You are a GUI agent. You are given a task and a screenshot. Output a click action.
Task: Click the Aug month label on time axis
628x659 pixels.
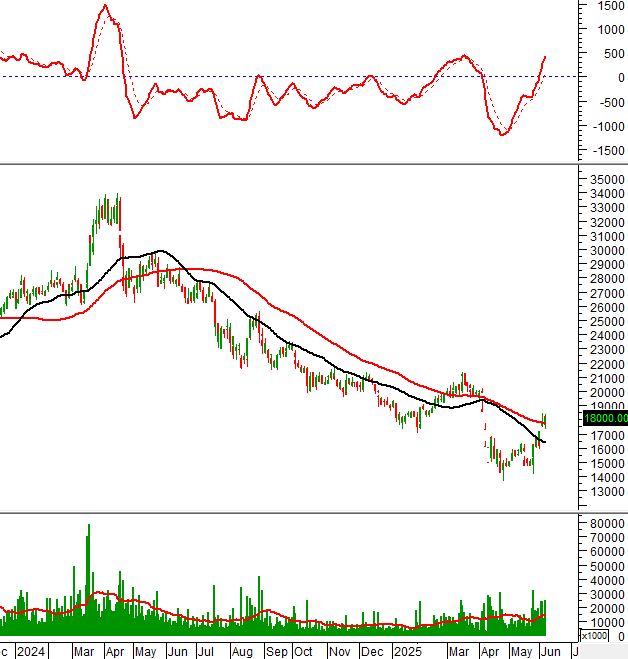click(241, 651)
